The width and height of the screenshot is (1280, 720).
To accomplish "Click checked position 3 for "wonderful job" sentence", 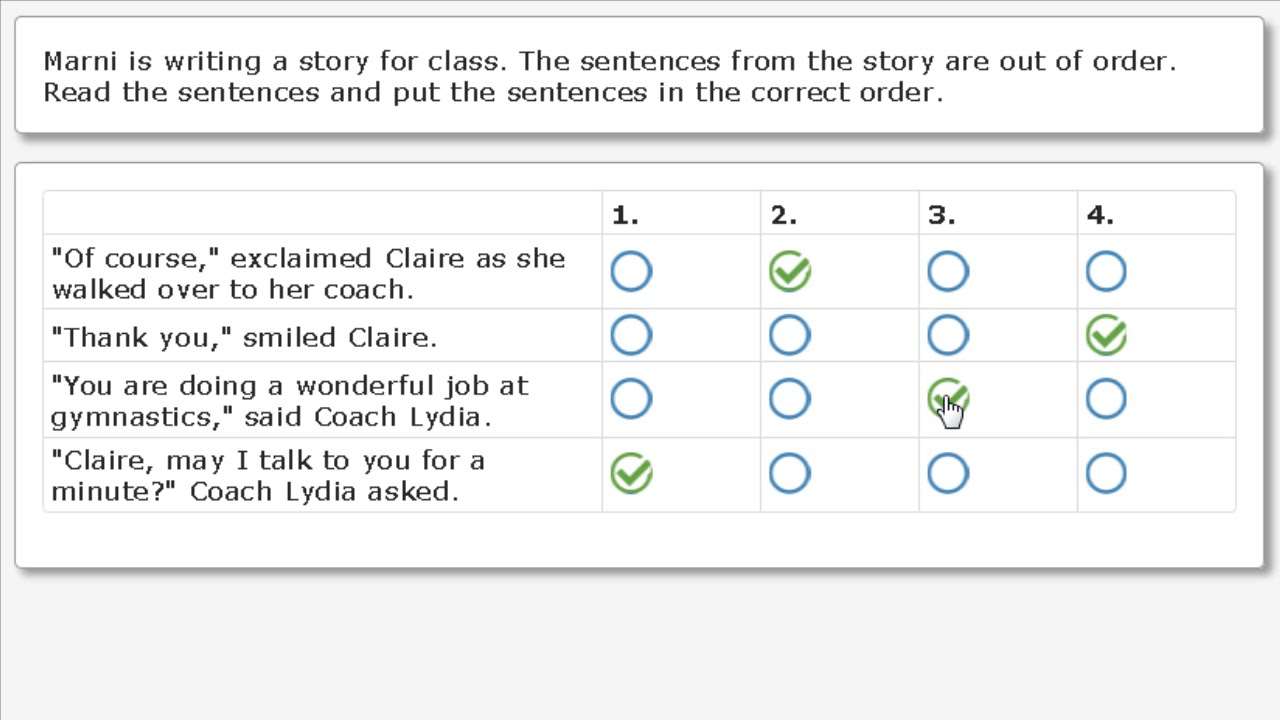I will pyautogui.click(x=948, y=399).
